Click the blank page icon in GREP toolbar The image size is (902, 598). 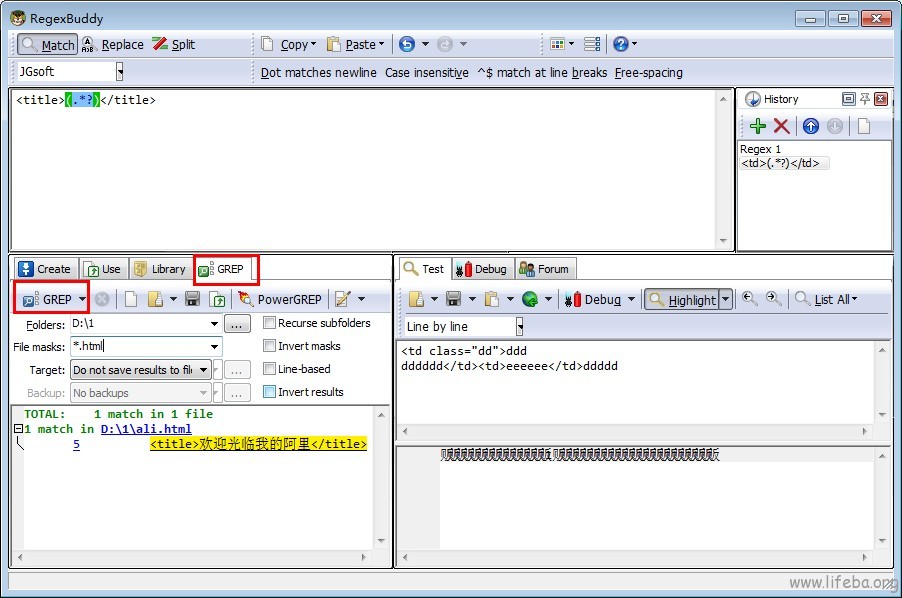[131, 299]
